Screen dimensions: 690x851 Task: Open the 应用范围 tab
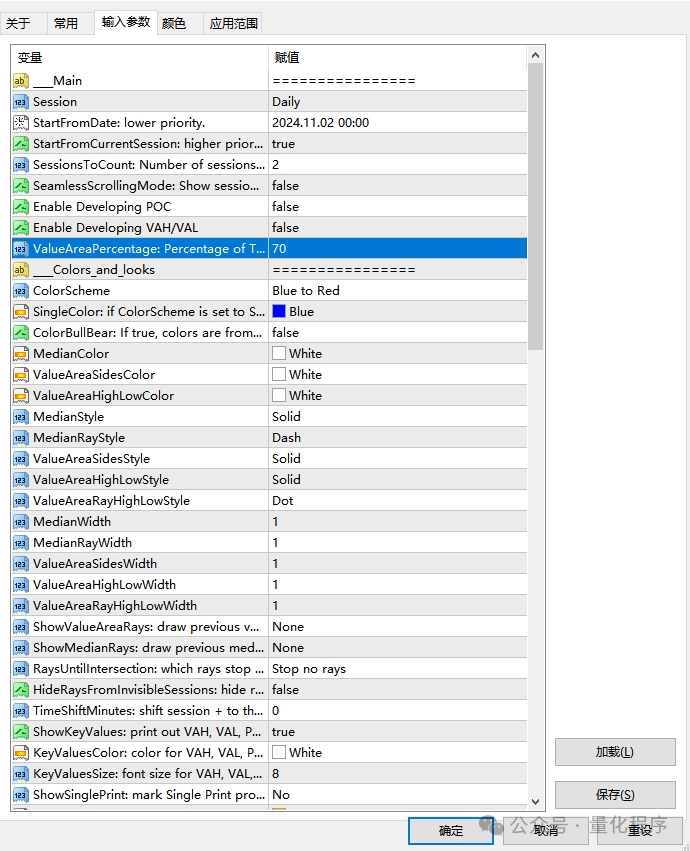233,23
